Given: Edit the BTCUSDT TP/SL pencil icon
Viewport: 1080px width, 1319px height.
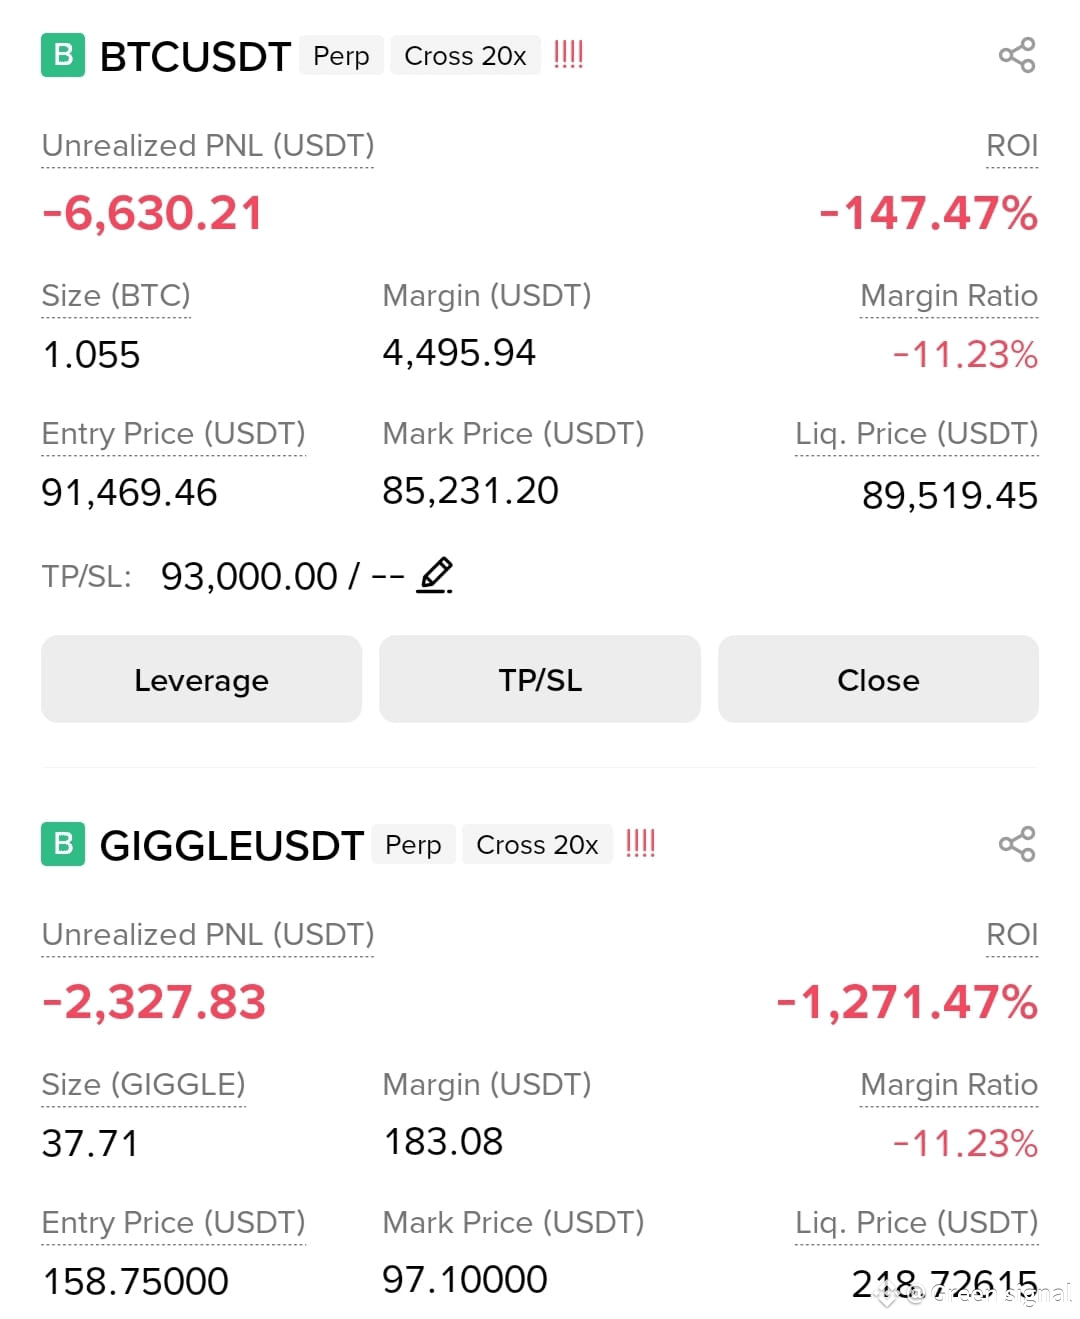Looking at the screenshot, I should click(x=435, y=575).
